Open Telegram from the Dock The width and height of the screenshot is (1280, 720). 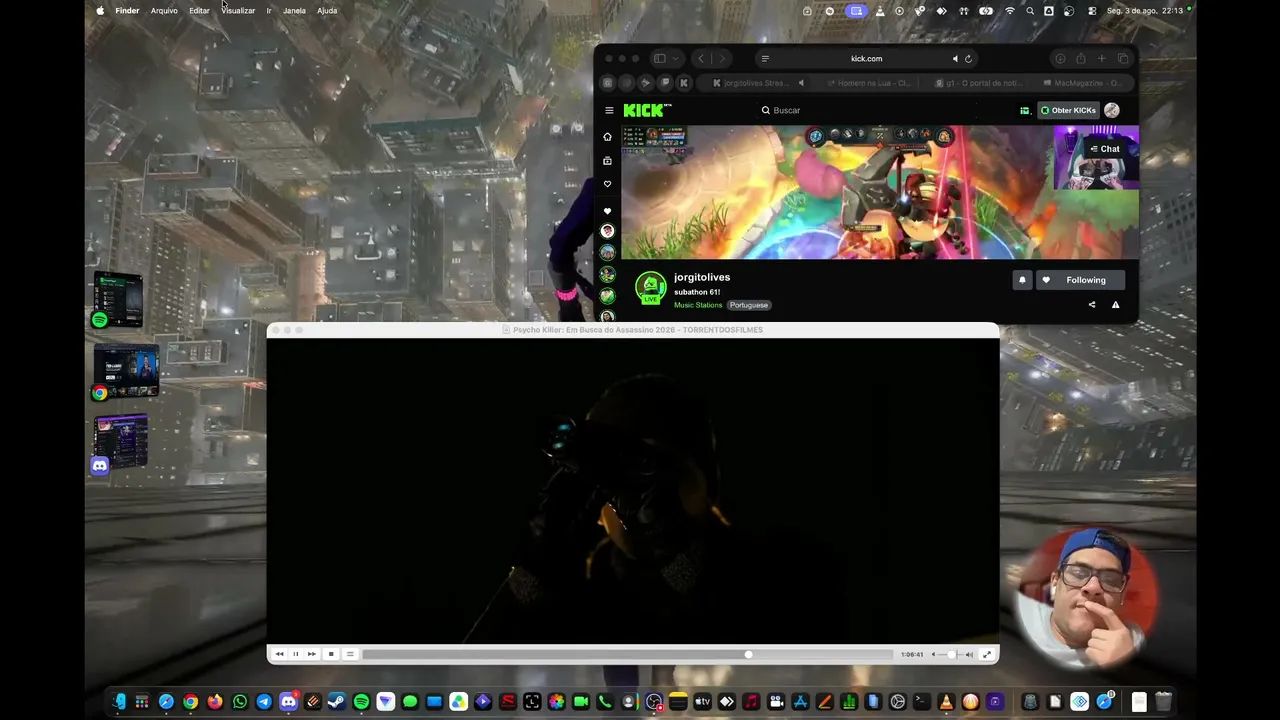(264, 702)
